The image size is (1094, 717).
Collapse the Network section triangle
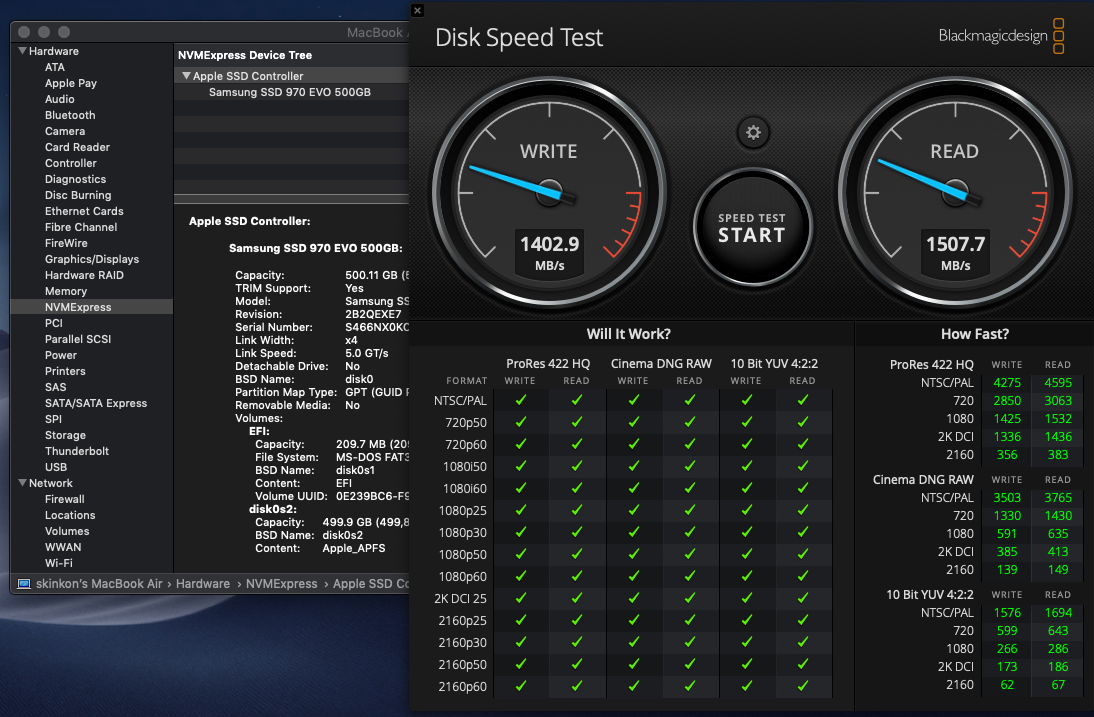point(22,483)
